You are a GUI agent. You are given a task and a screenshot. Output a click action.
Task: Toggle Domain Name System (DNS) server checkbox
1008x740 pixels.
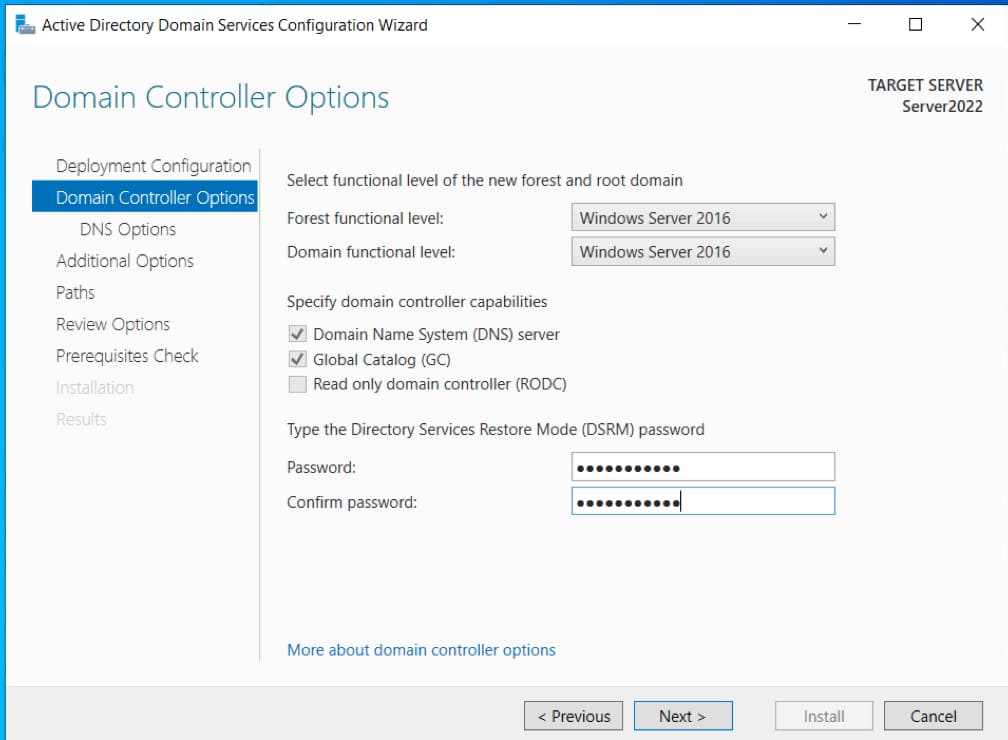tap(297, 335)
